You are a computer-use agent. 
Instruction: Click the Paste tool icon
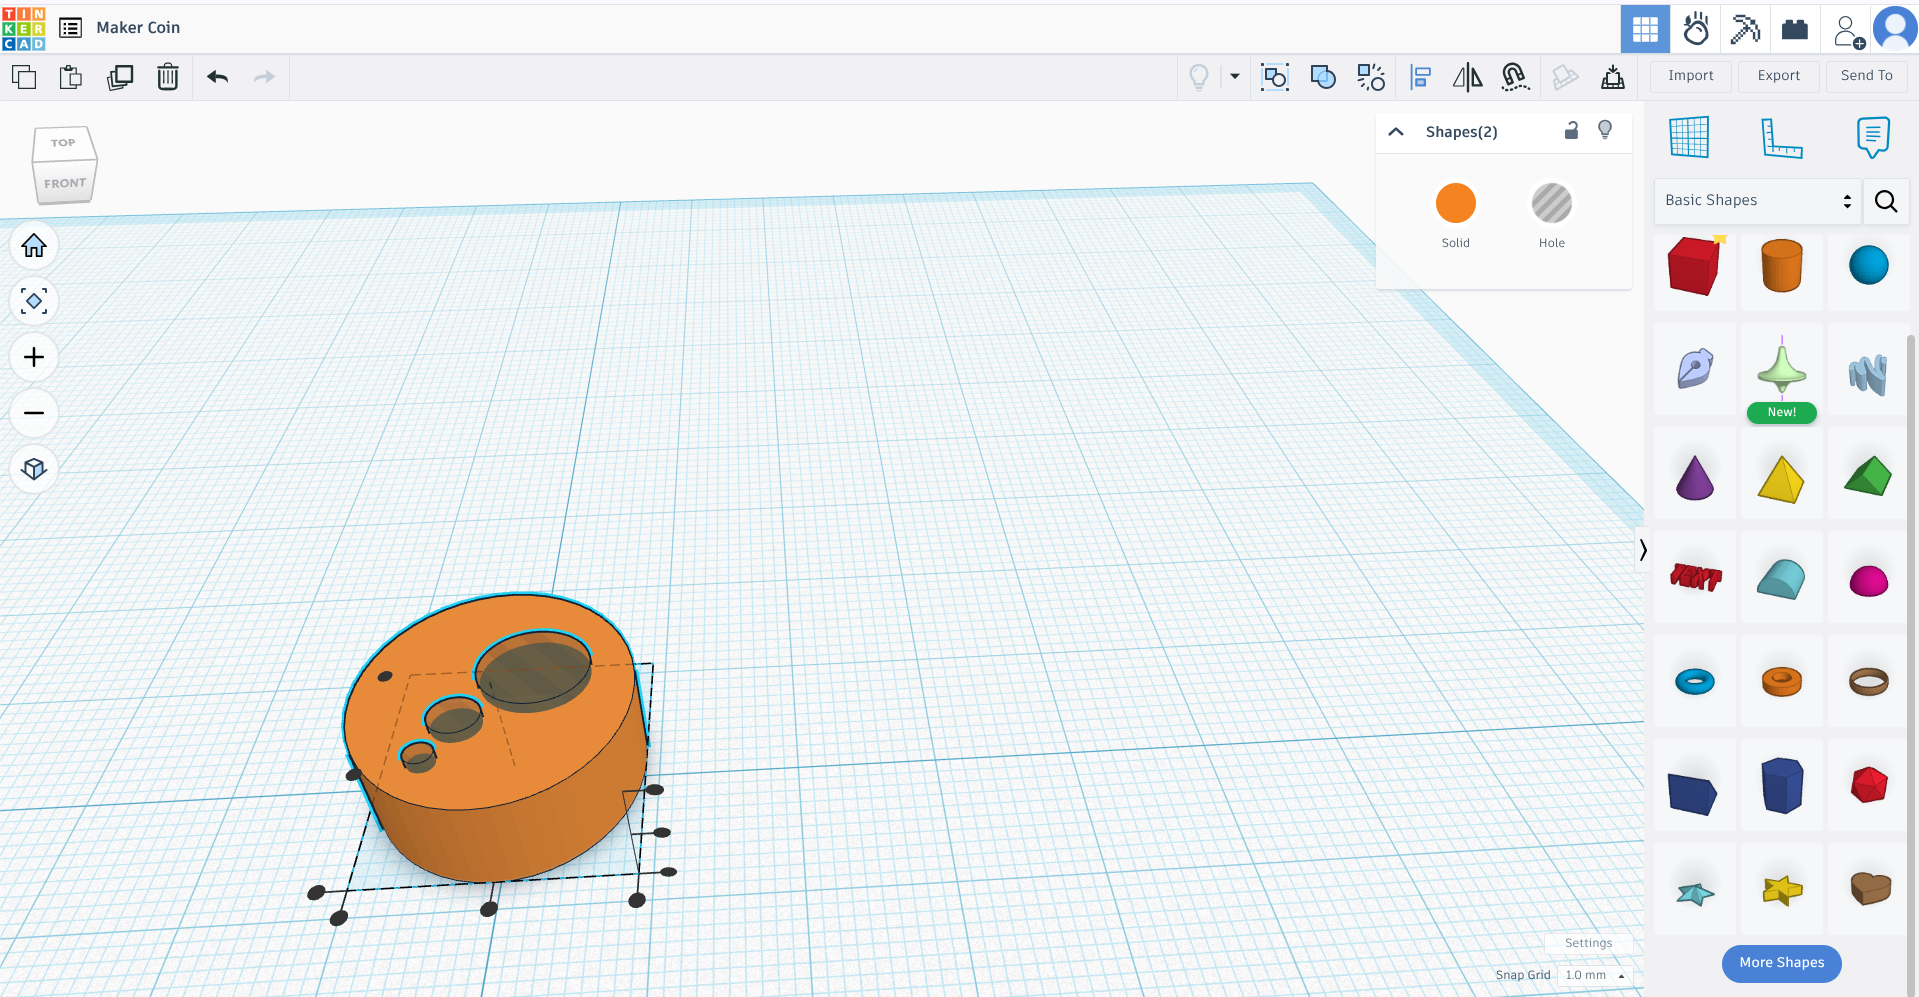[71, 77]
